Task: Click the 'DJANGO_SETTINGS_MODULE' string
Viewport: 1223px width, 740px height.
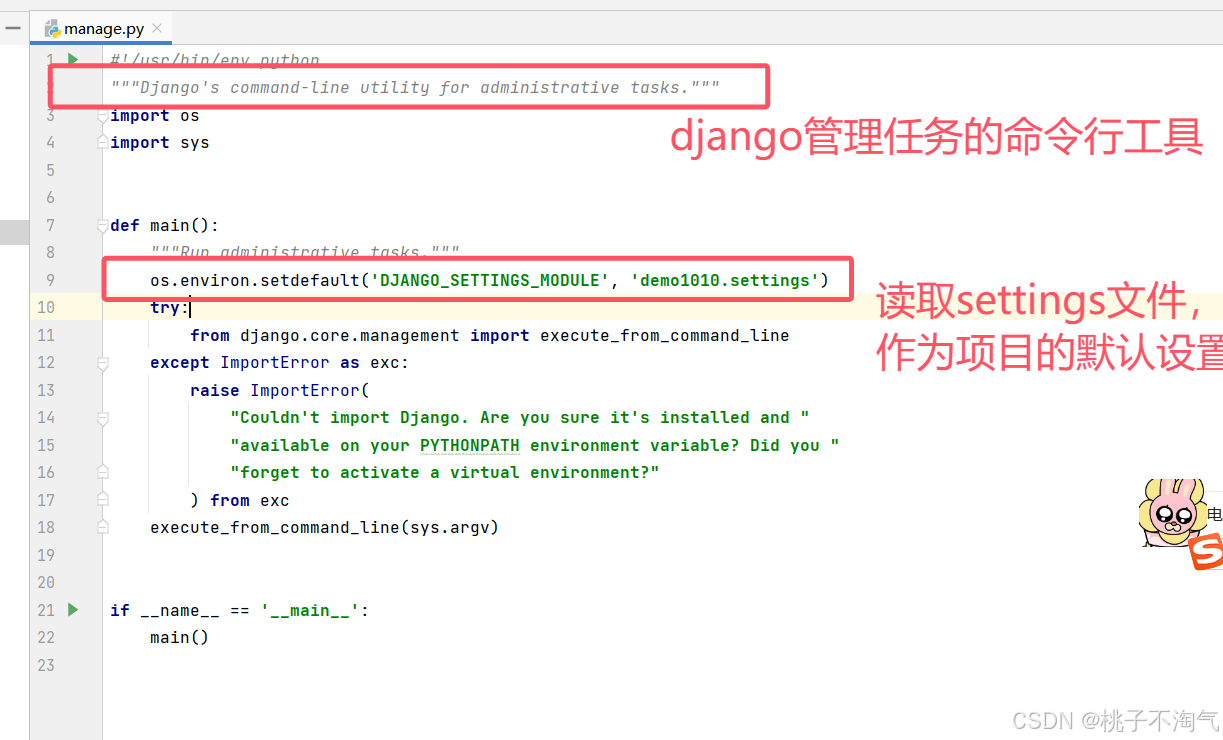Action: pyautogui.click(x=490, y=280)
